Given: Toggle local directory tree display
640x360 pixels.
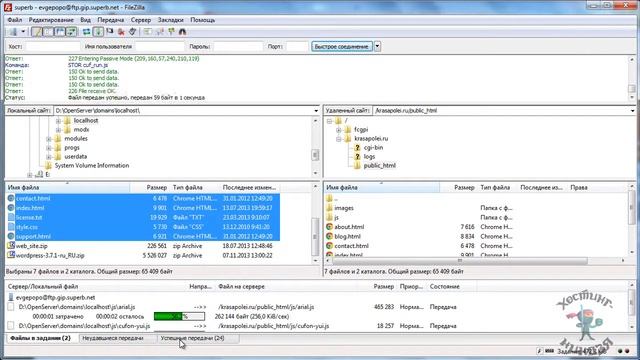Looking at the screenshot, I should point(48,31).
